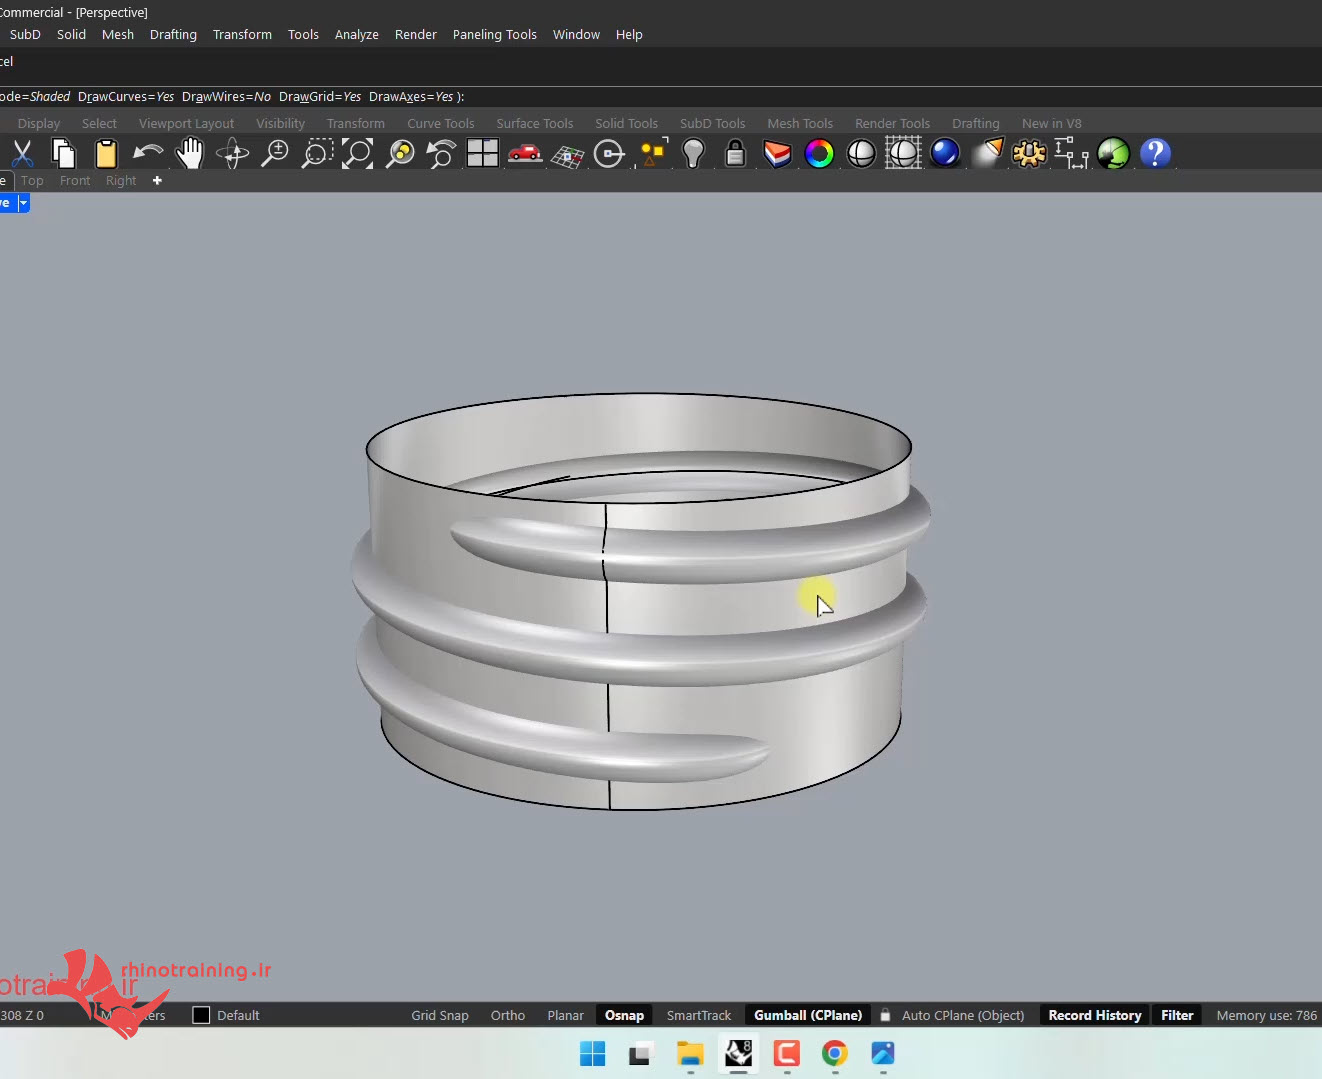Click the Options gear icon
Image resolution: width=1322 pixels, height=1079 pixels.
[x=1029, y=153]
